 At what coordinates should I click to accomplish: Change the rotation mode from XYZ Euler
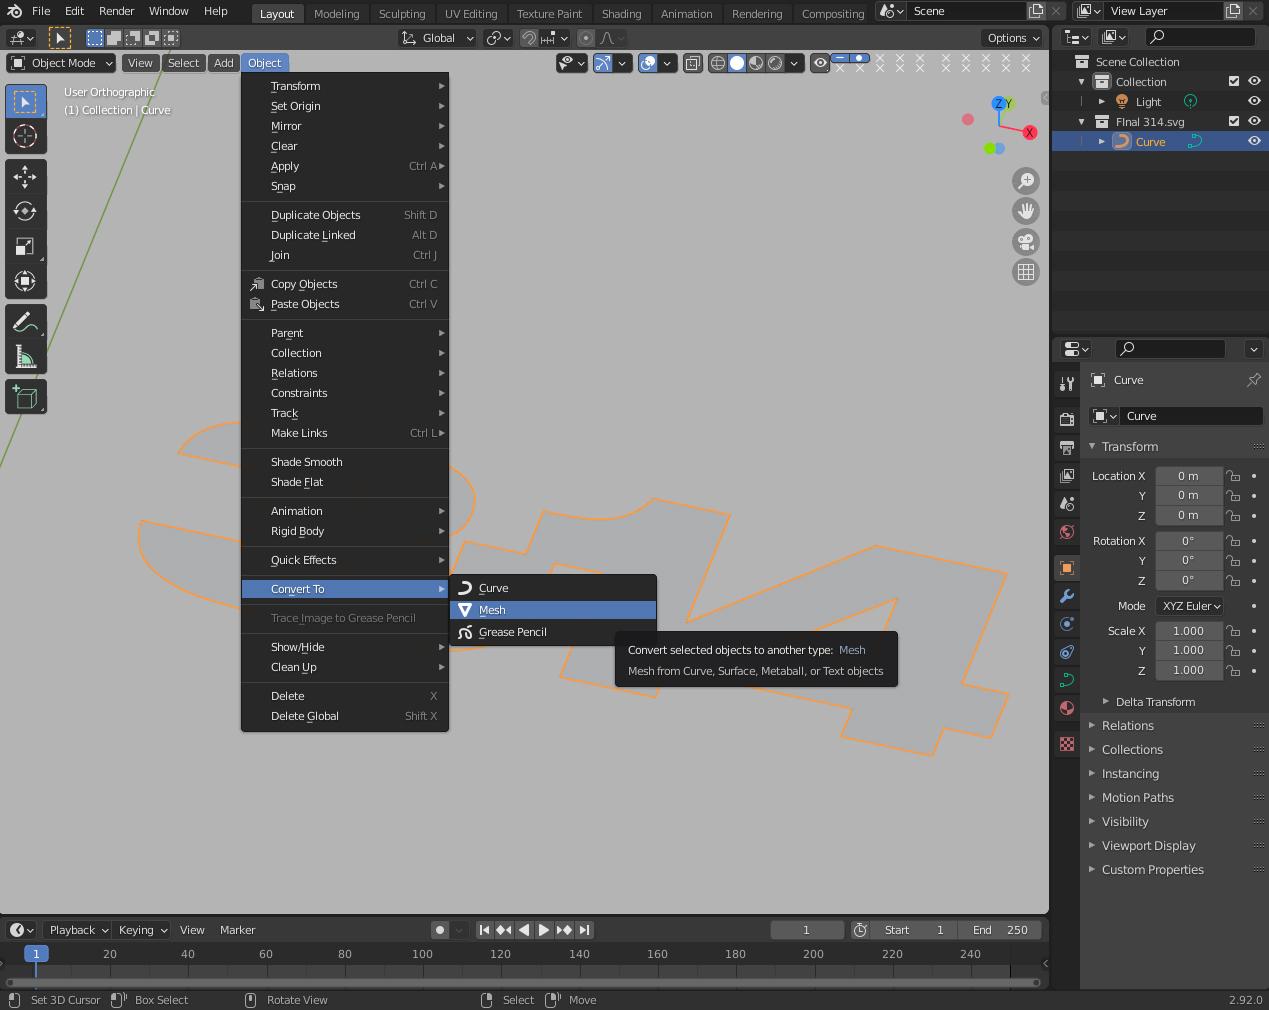(1189, 605)
